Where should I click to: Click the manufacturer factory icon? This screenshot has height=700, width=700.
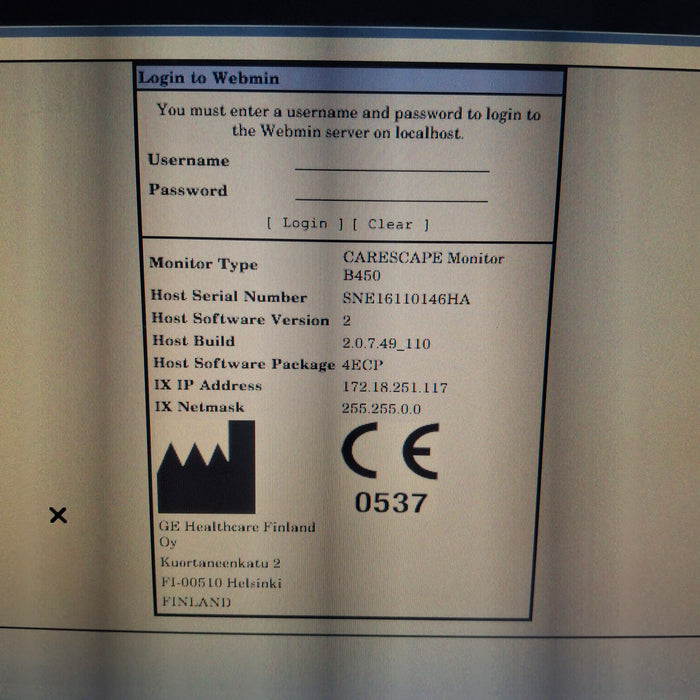(206, 467)
